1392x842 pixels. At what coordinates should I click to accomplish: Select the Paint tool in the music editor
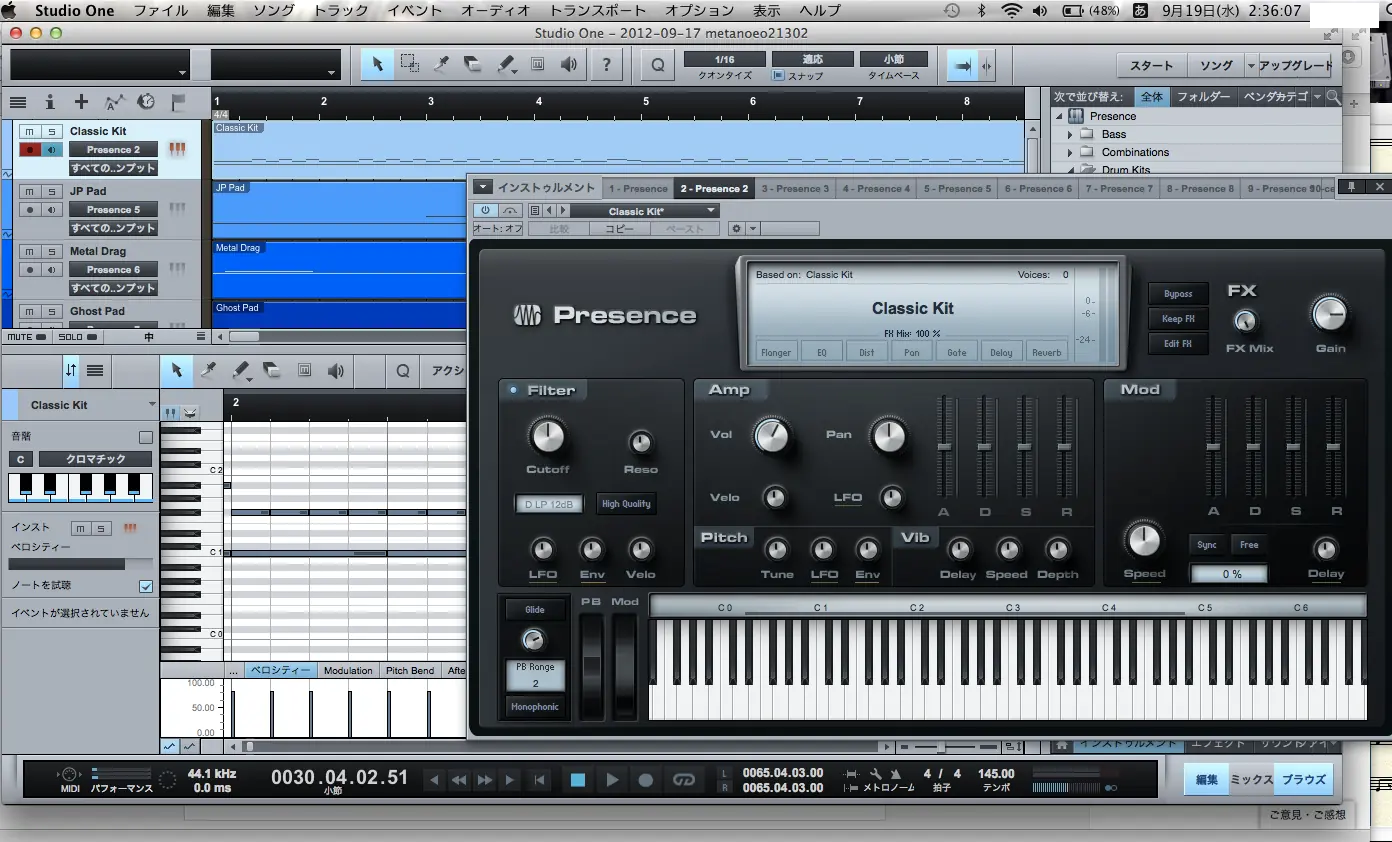(x=241, y=371)
